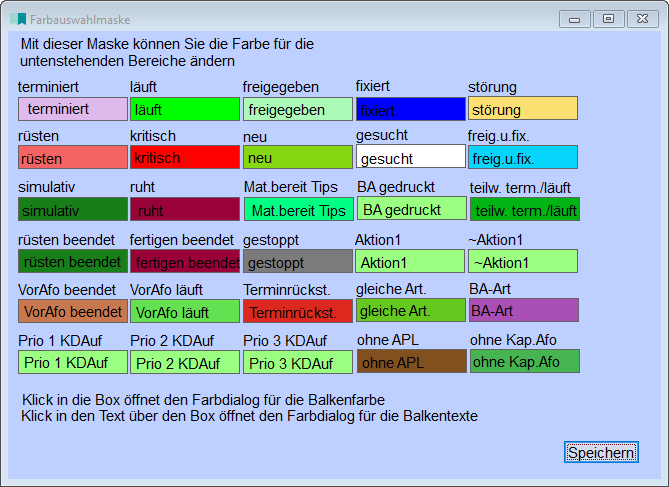
Task: Click the fertigen beendet color box
Action: [185, 261]
